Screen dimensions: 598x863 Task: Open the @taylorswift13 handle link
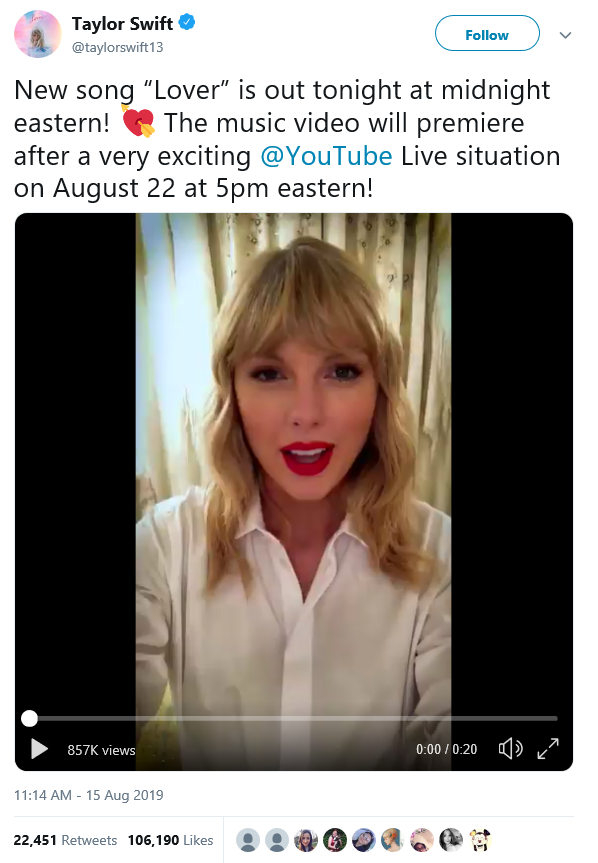coord(118,47)
